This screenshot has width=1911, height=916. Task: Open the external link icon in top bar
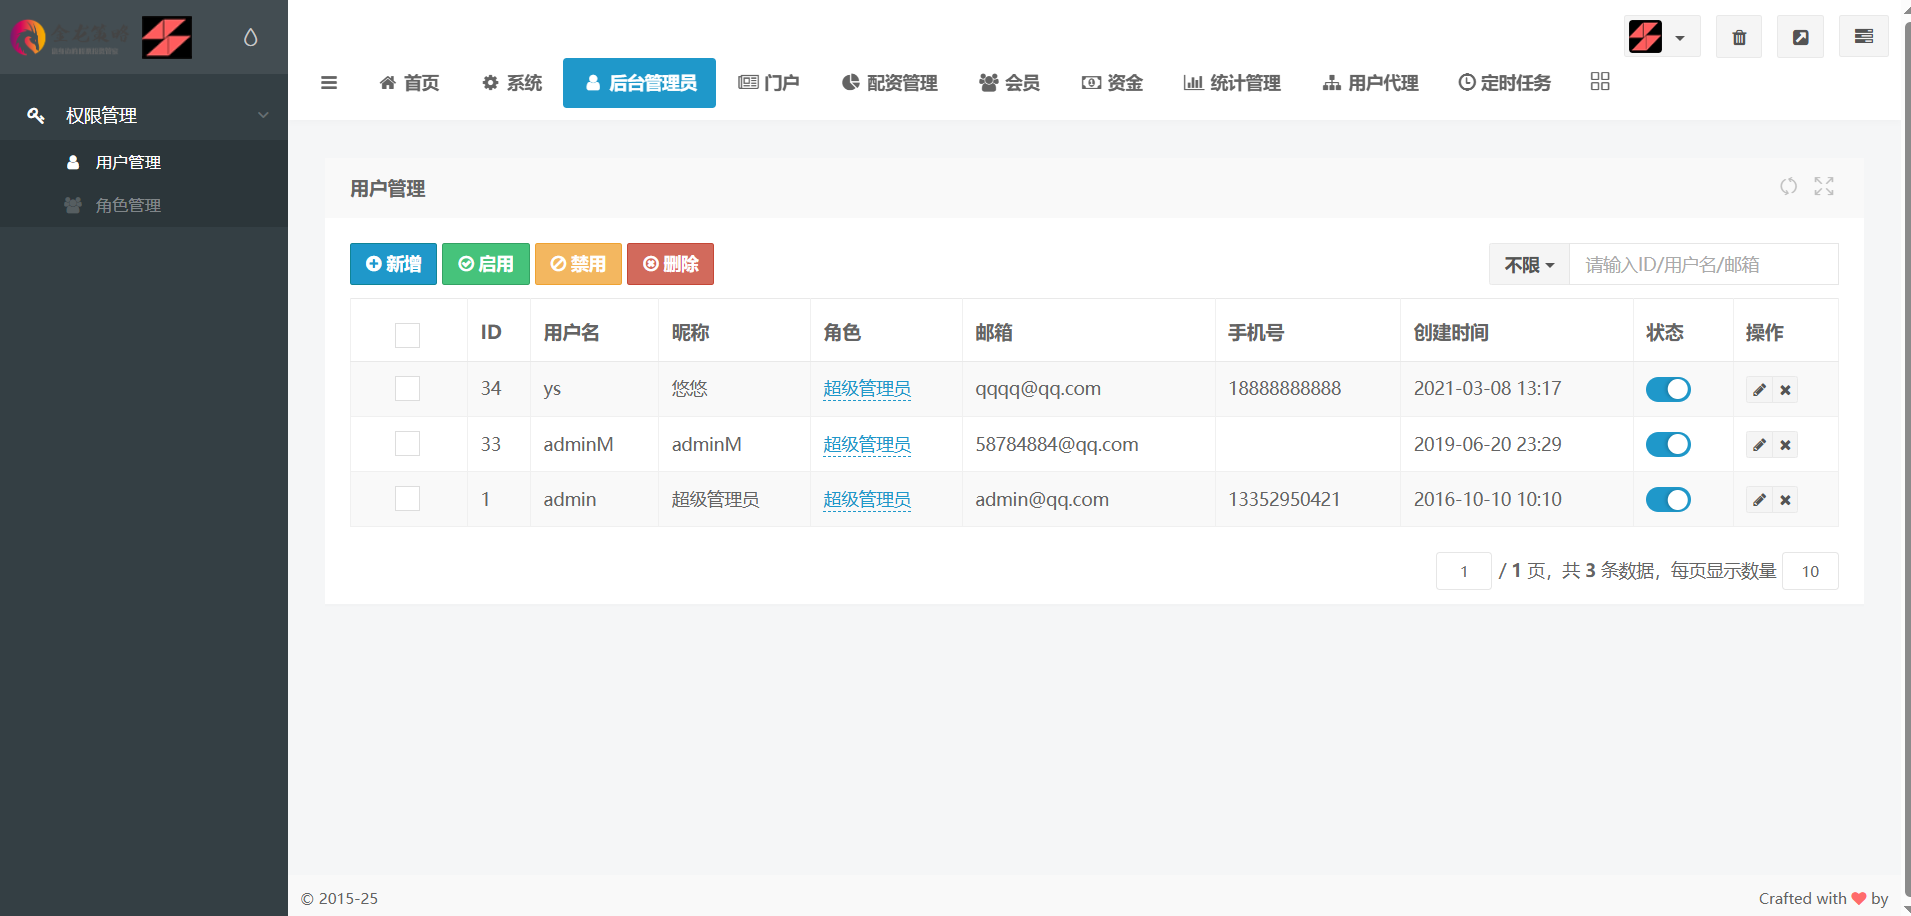(x=1800, y=37)
